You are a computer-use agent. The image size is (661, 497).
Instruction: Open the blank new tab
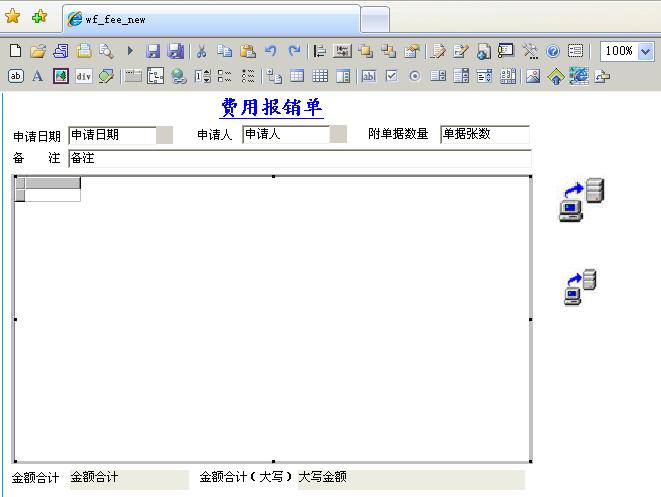click(x=375, y=19)
